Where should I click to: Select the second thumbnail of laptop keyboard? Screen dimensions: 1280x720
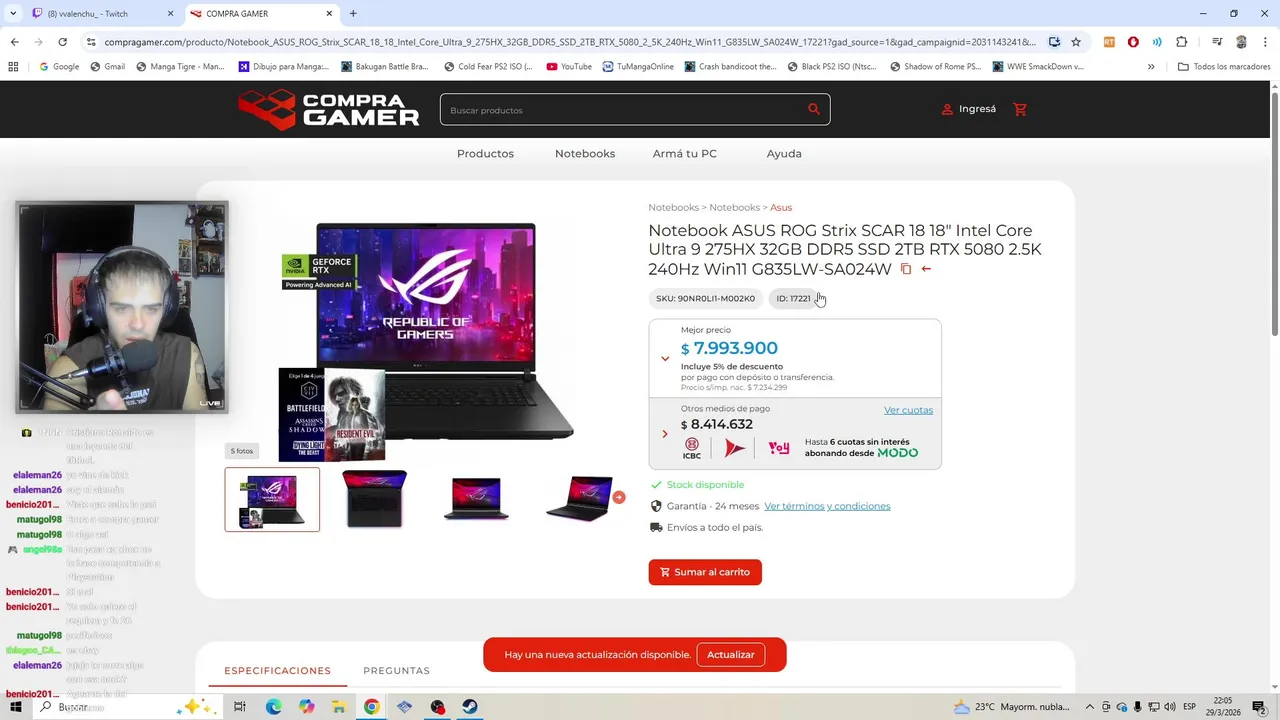(x=374, y=499)
